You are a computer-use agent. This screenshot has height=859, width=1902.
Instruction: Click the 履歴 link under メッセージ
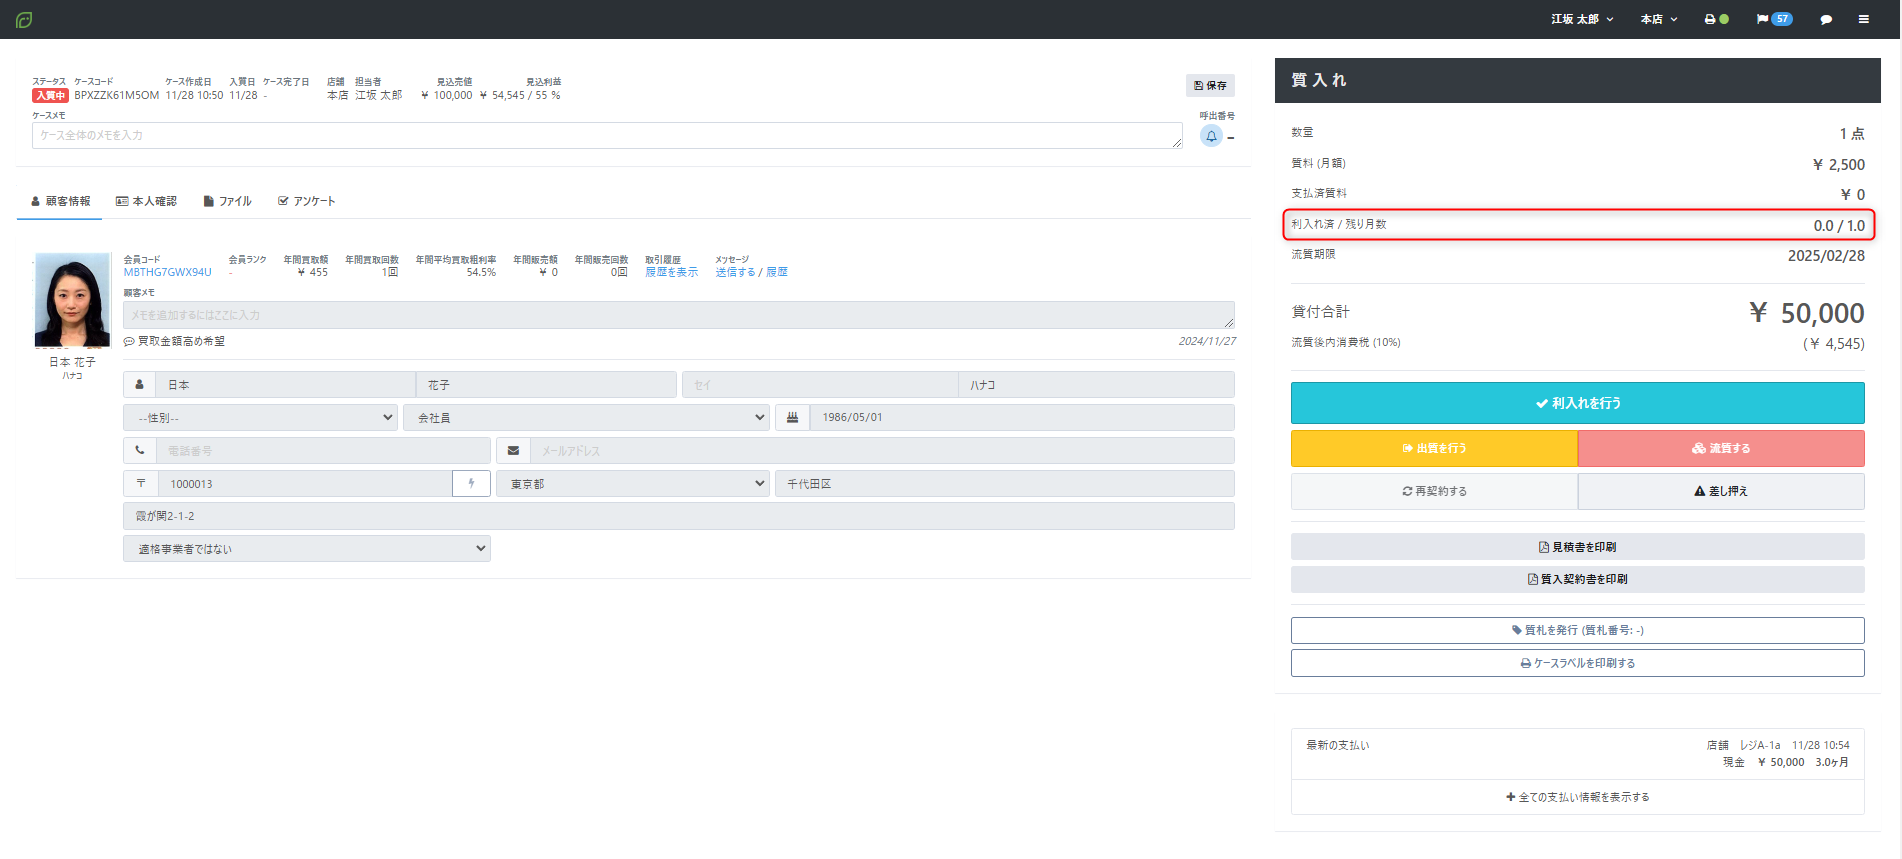pos(777,272)
